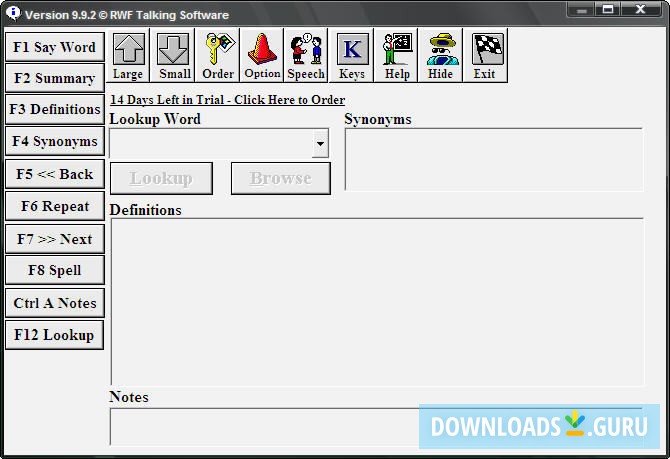Click the app icon in title bar
Screen dimensions: 670x459
[13, 13]
